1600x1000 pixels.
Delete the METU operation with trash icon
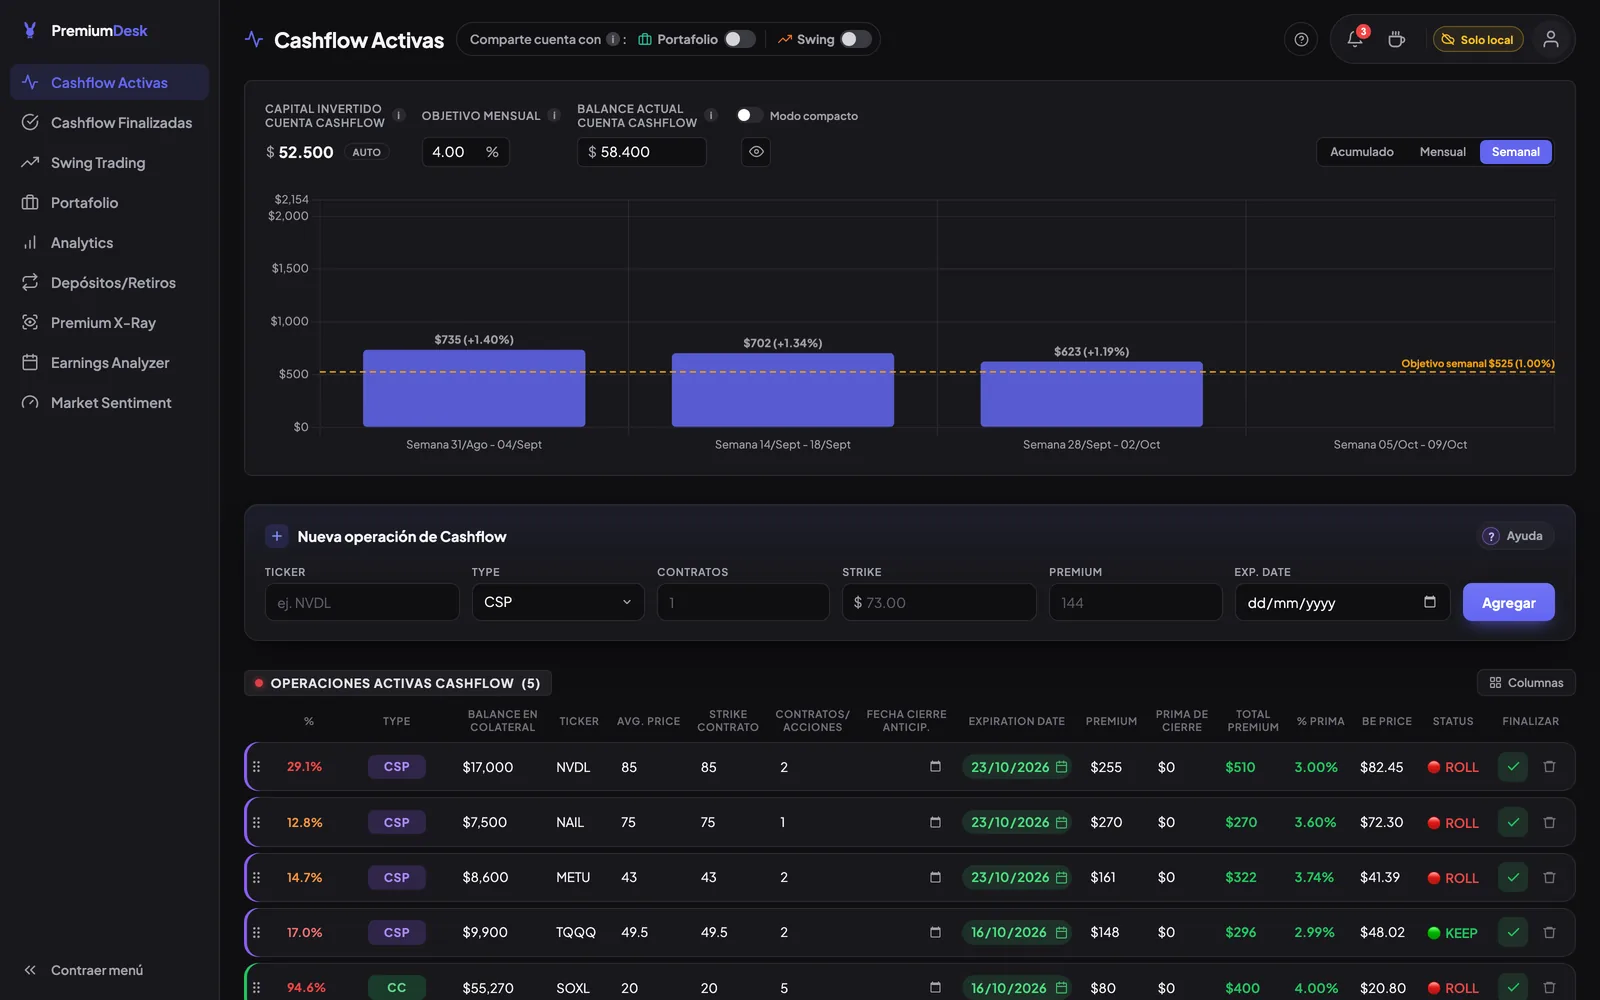(1549, 877)
